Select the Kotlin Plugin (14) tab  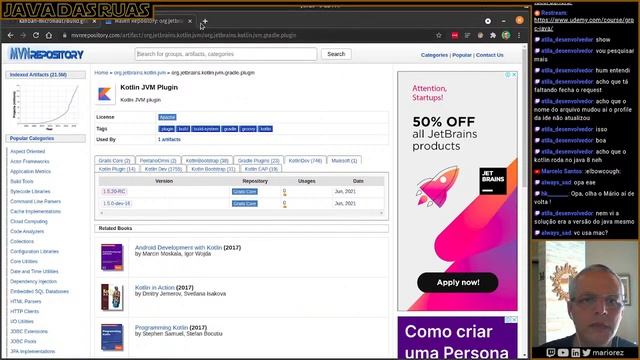pos(117,169)
